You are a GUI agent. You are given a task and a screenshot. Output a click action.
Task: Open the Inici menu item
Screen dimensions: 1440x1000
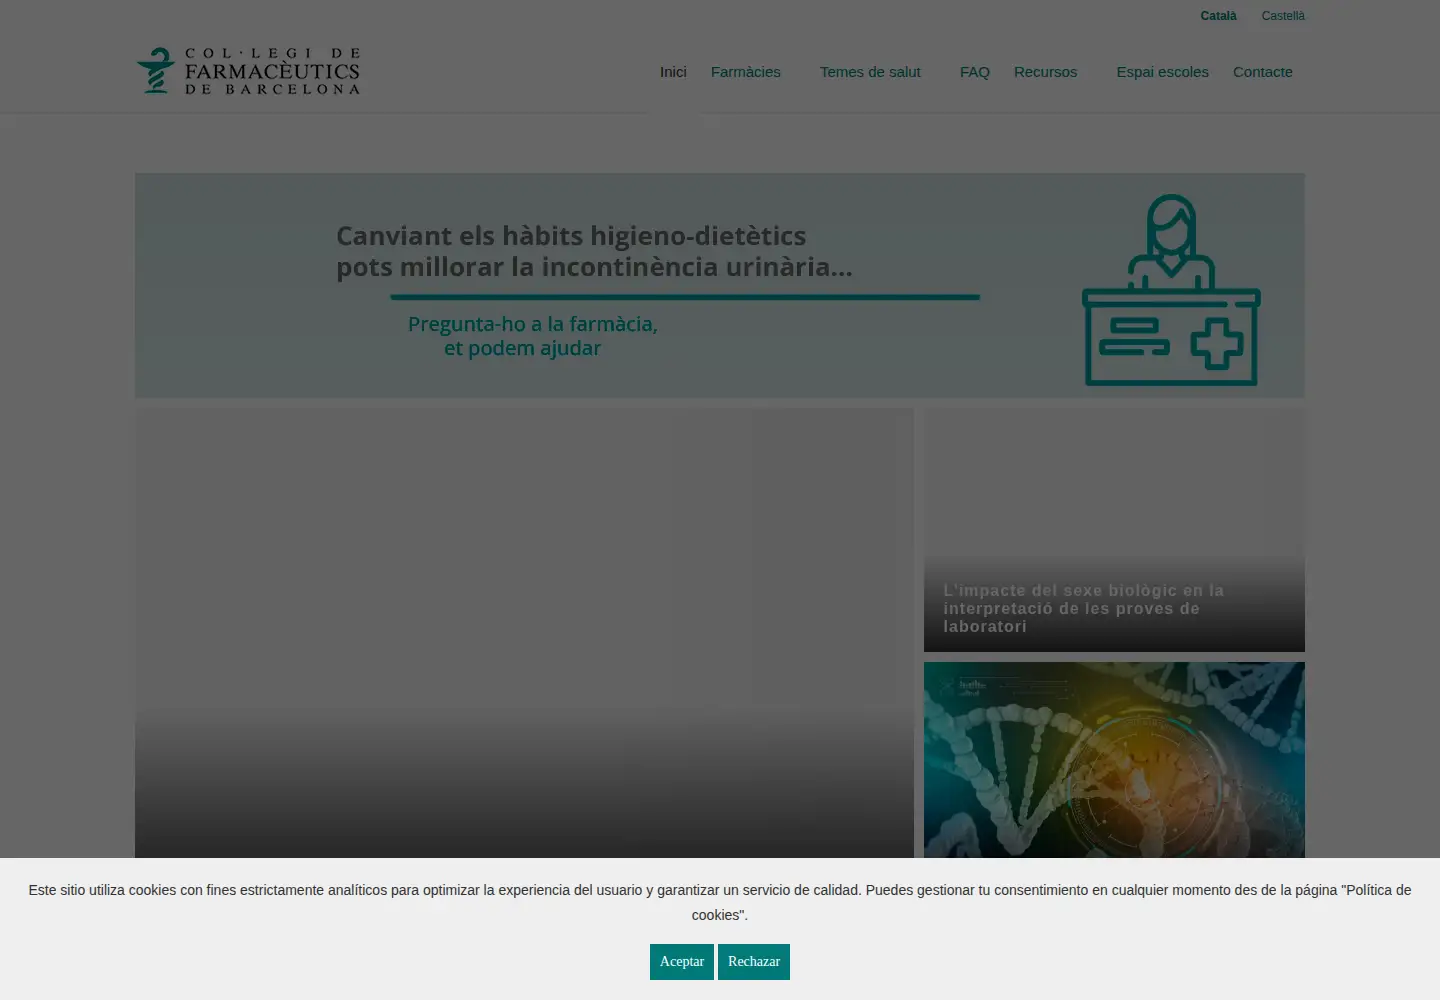(x=673, y=72)
